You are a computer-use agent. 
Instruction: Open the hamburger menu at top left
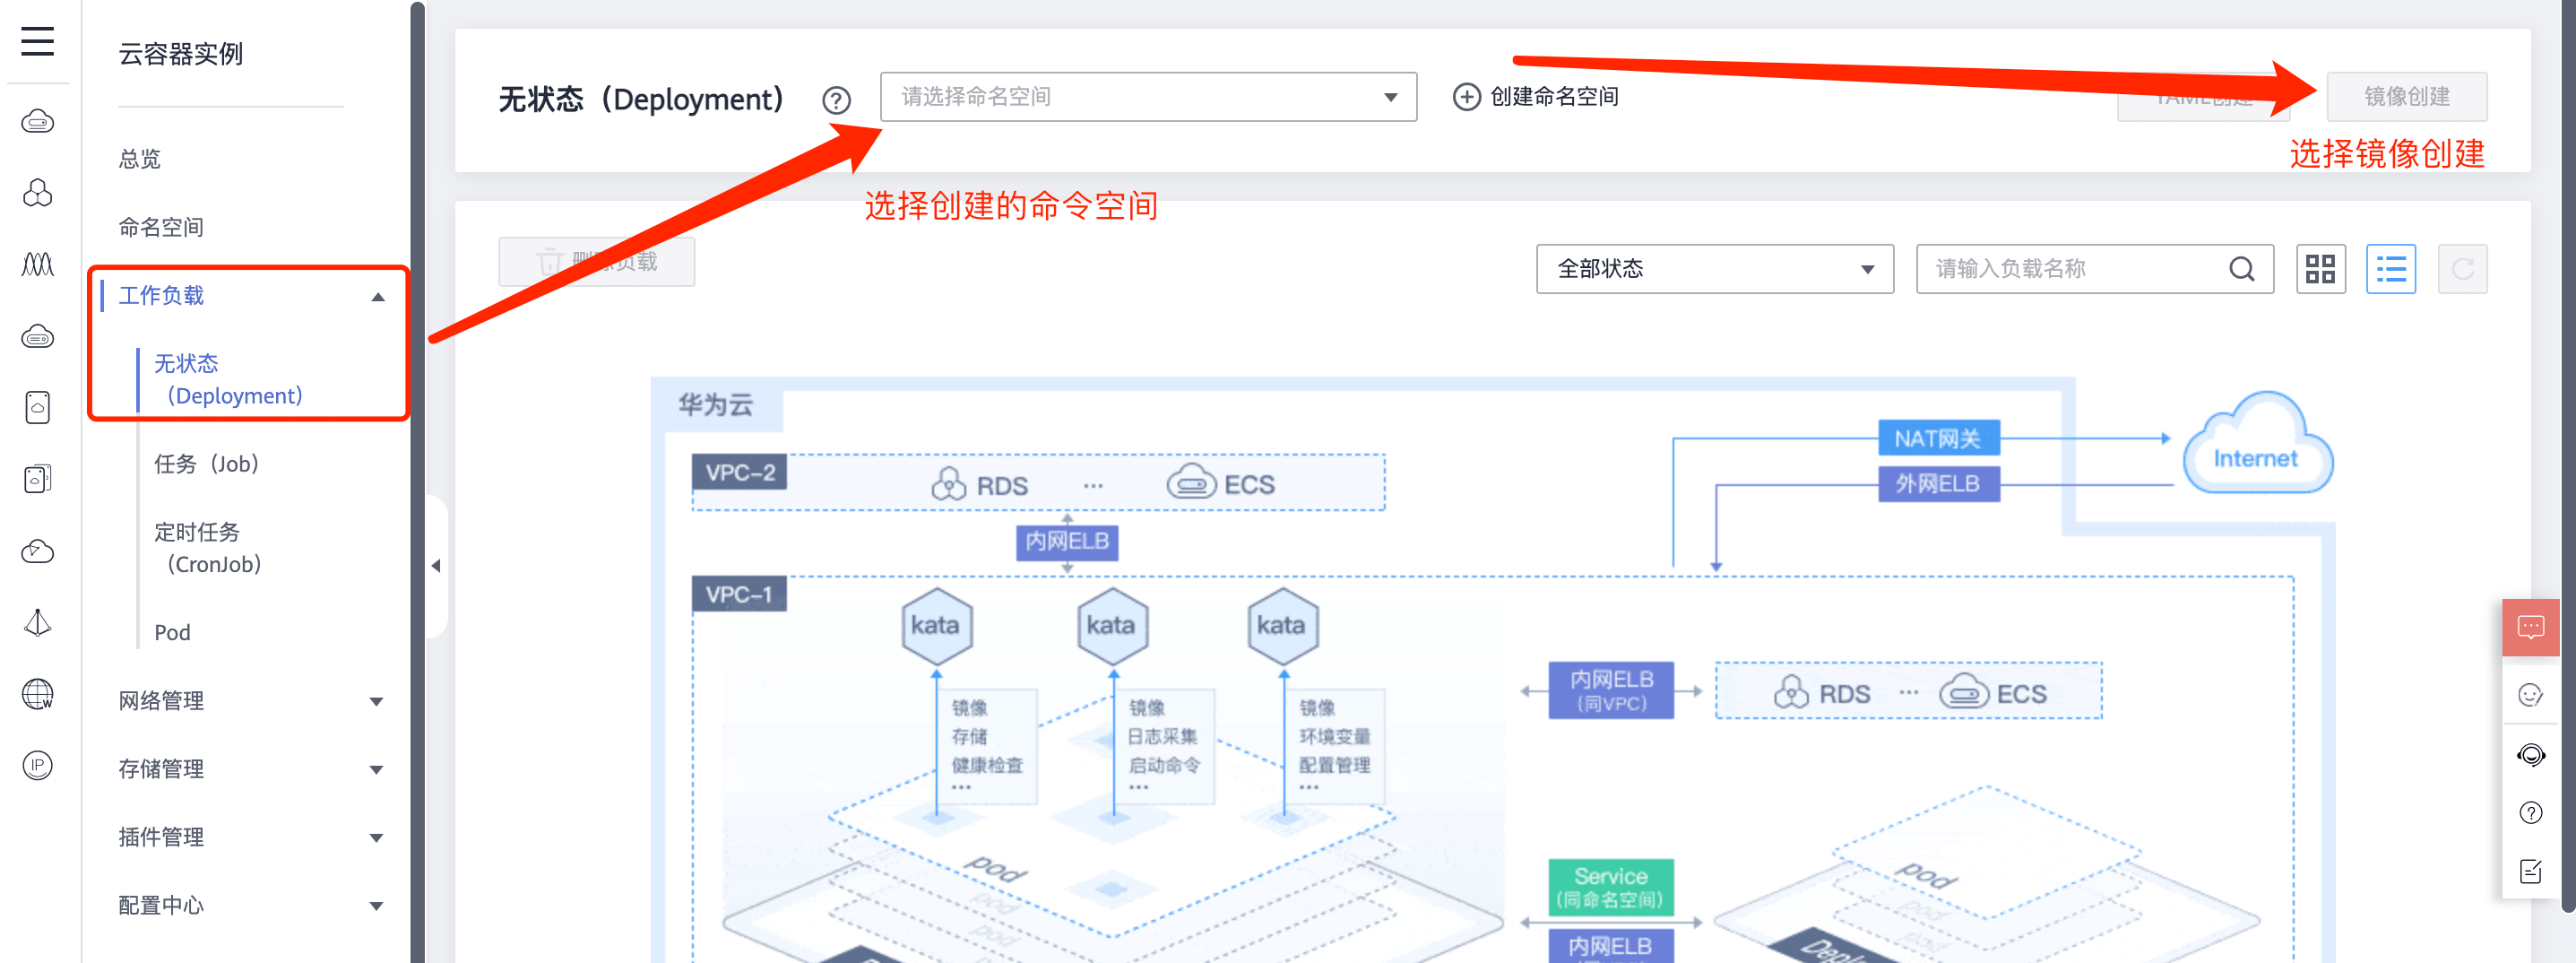(37, 41)
